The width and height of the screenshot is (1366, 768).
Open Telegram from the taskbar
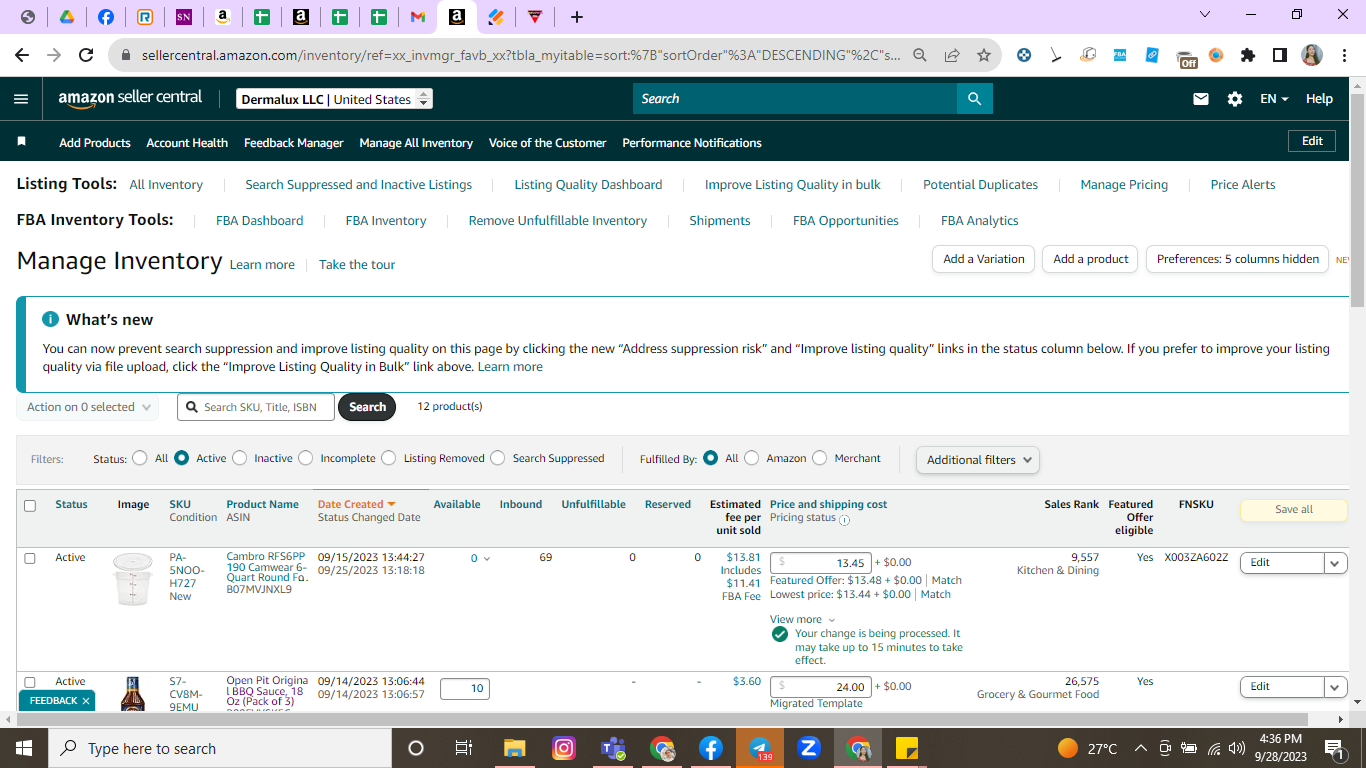click(x=760, y=748)
